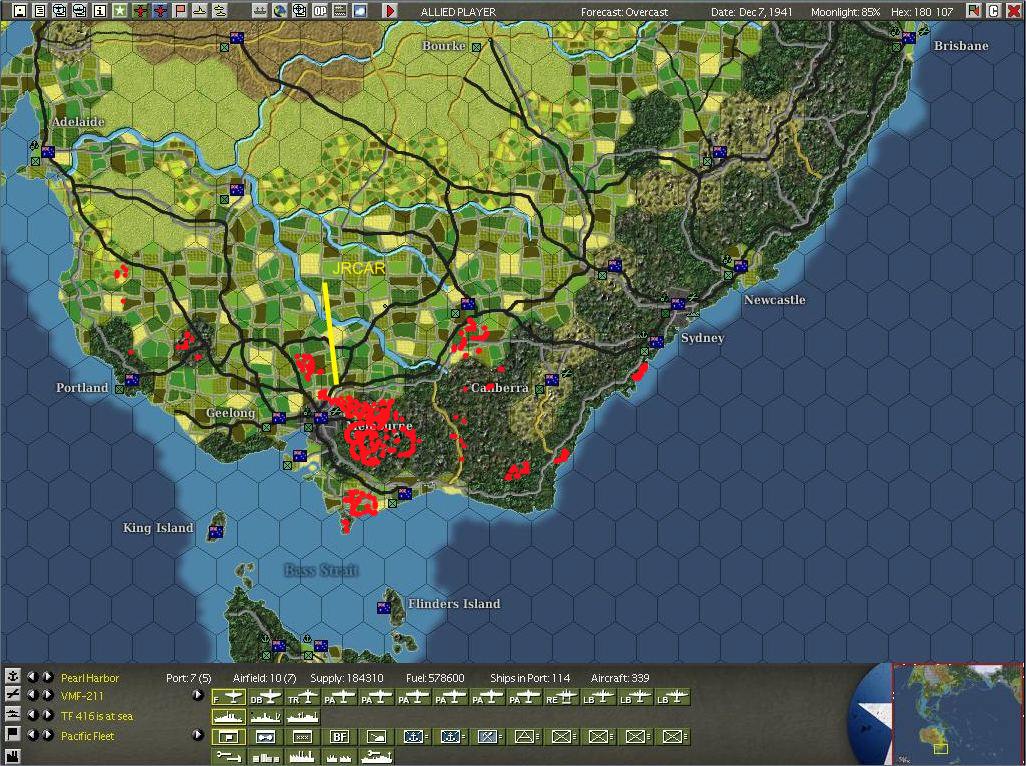Viewport: 1026px width, 766px height.
Task: Open the information 'i' screen icon
Action: [x=99, y=10]
